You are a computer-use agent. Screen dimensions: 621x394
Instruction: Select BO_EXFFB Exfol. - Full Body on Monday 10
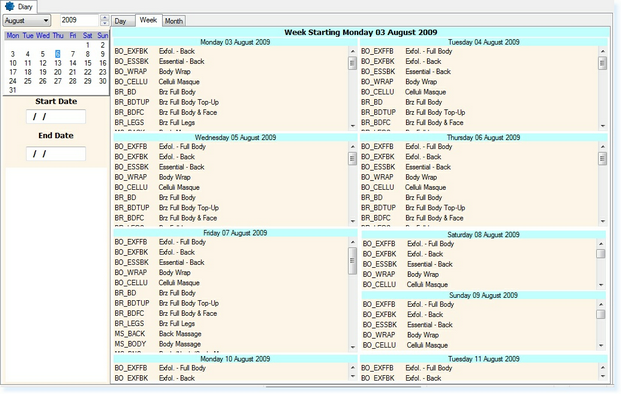click(231, 368)
